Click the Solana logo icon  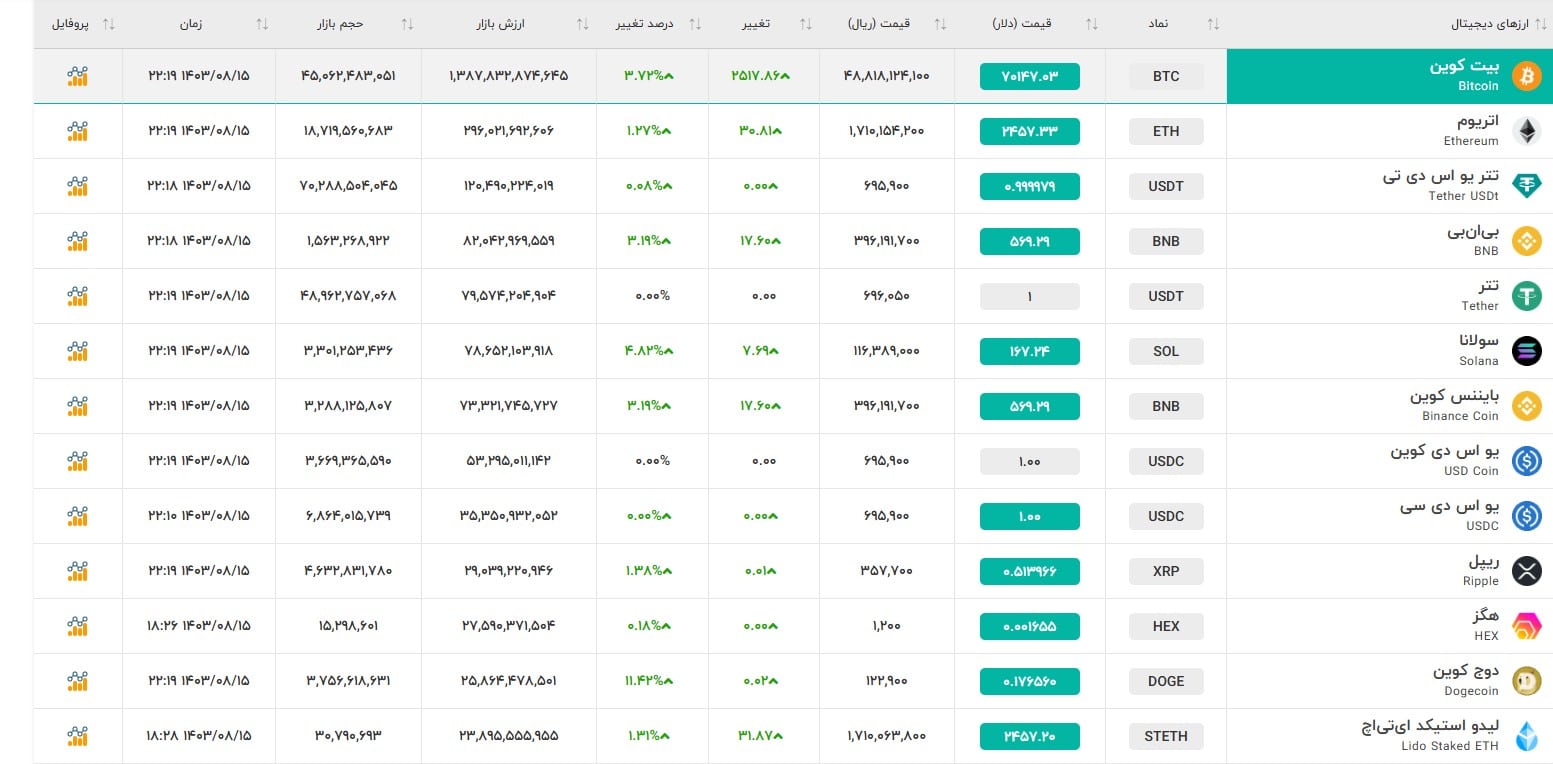(1526, 351)
